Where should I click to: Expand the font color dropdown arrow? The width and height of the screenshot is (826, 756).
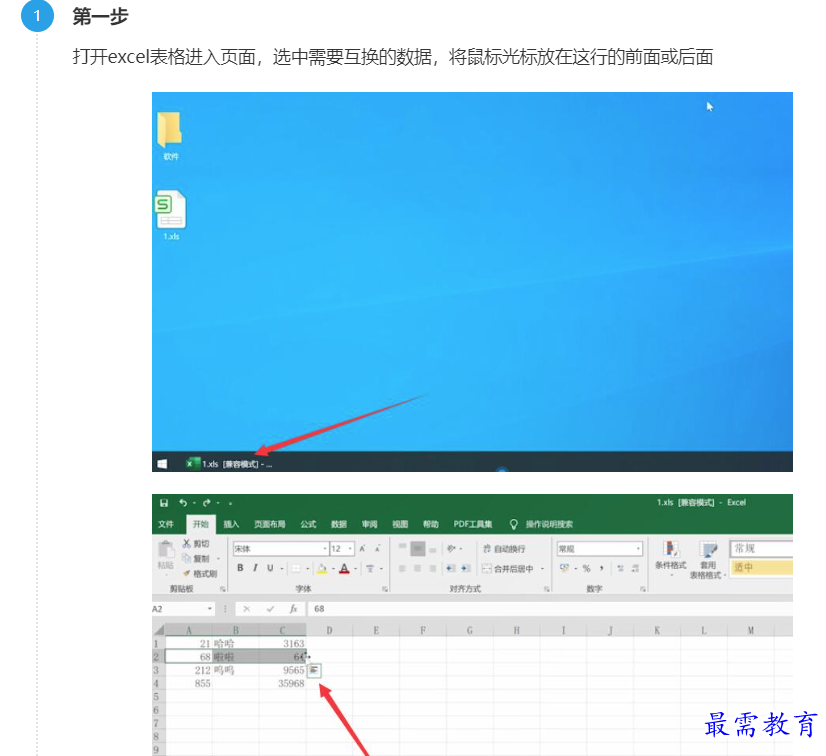point(356,568)
